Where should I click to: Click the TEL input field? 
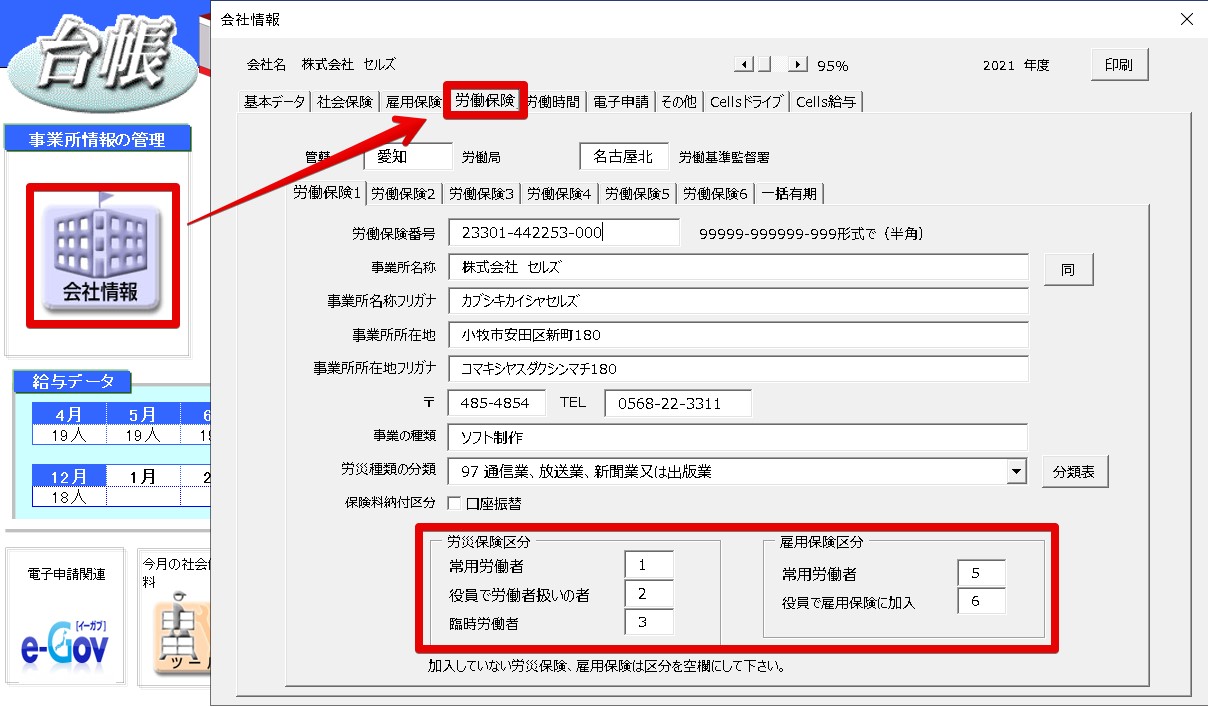[678, 403]
